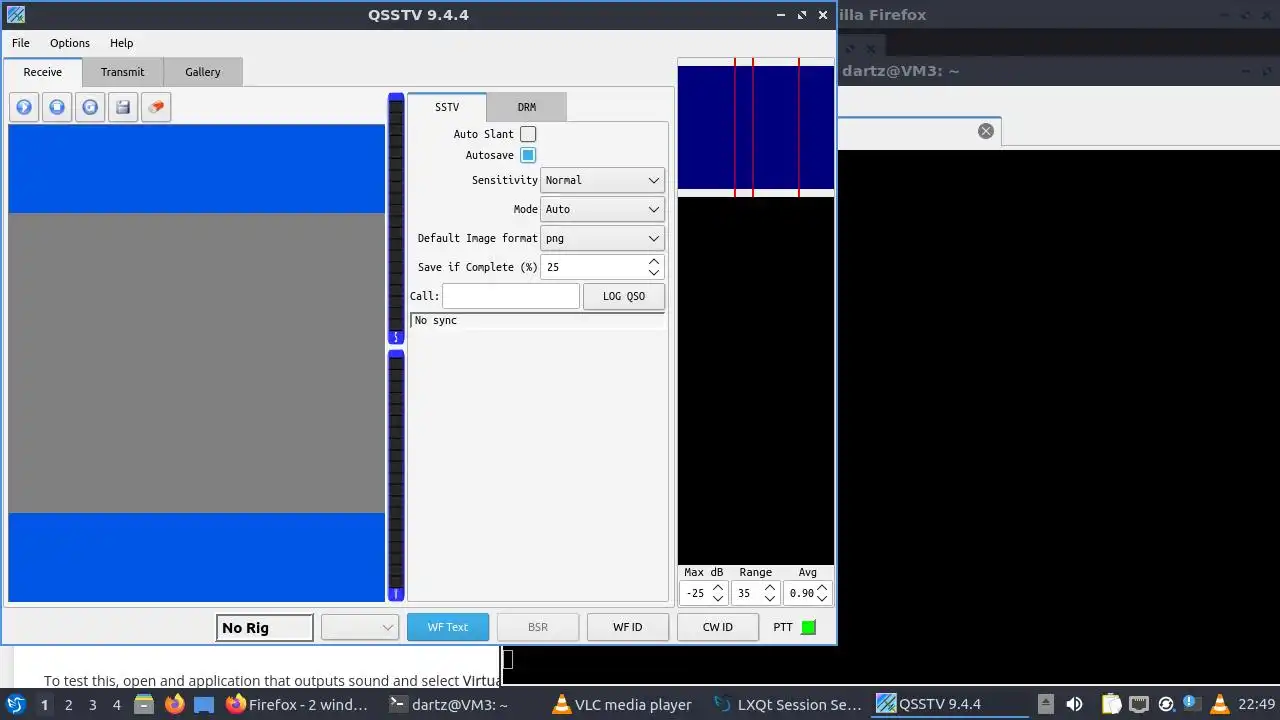
Task: Open the LXQt application menu icon
Action: [15, 704]
